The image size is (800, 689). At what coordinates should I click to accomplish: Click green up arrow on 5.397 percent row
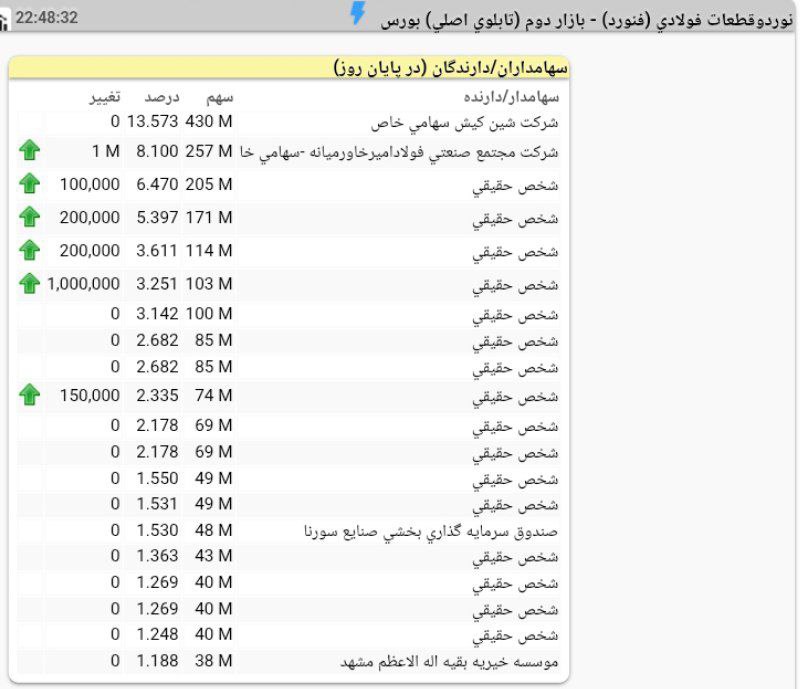point(30,217)
